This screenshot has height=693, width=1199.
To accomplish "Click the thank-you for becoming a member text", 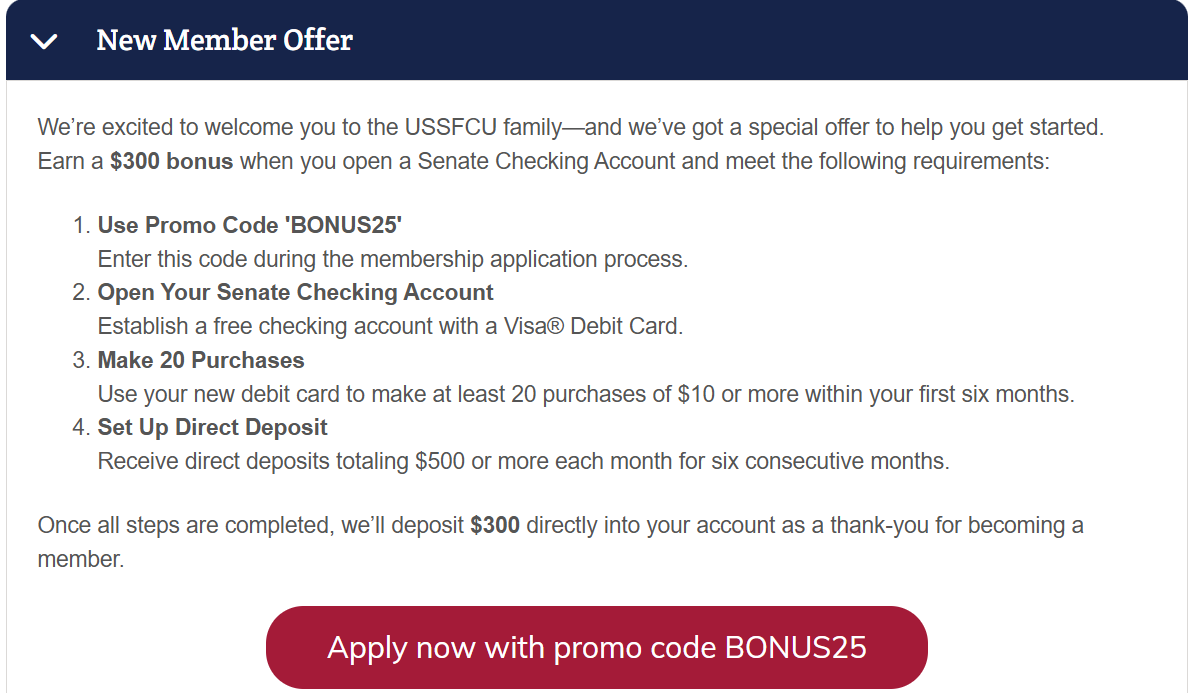I will [x=561, y=542].
